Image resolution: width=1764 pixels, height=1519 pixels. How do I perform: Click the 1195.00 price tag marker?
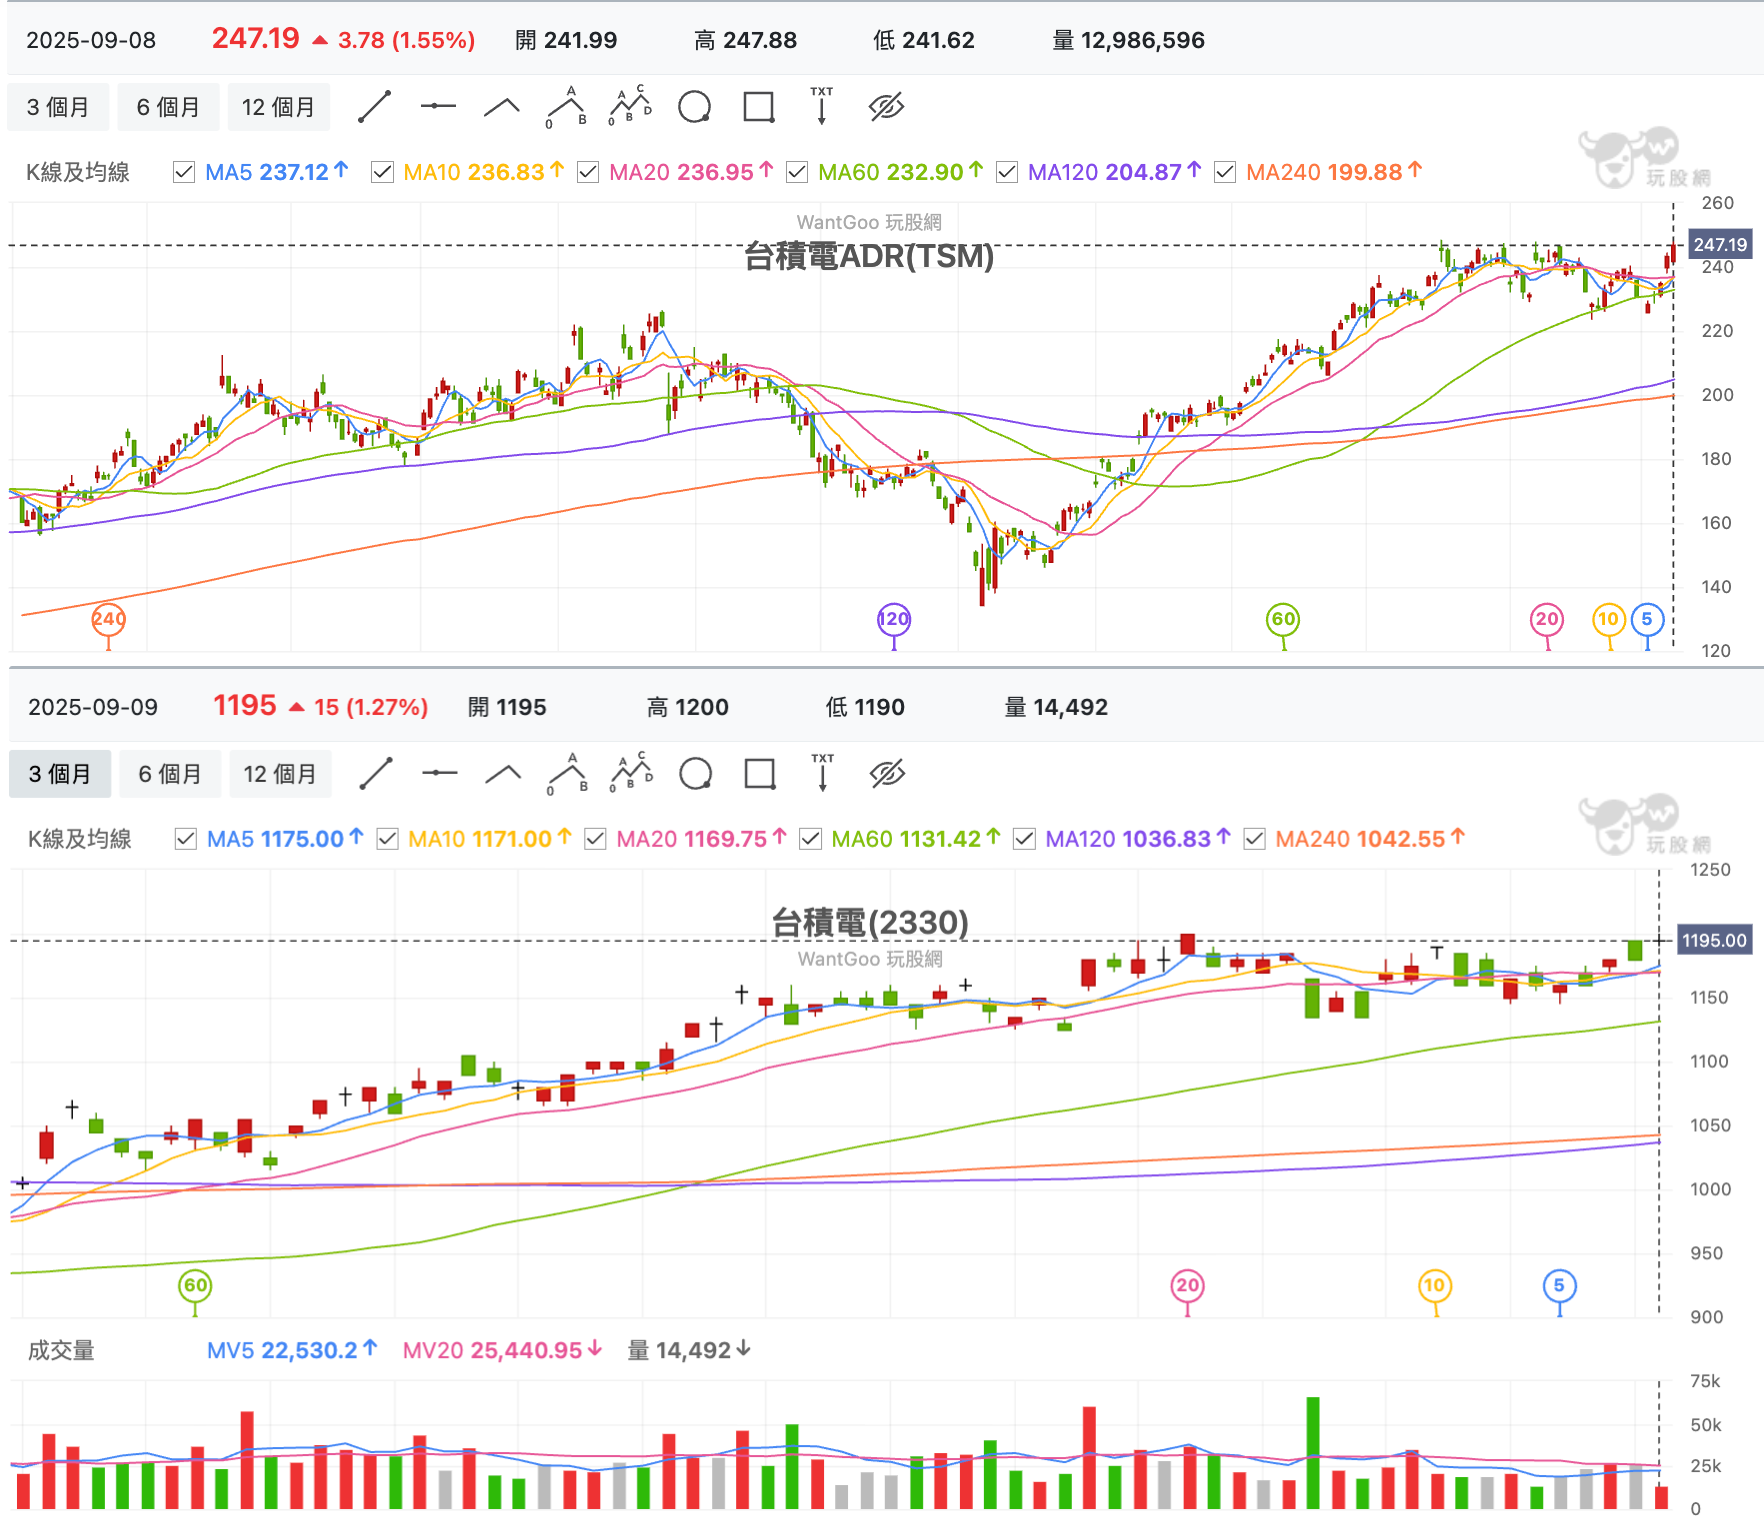[x=1713, y=940]
